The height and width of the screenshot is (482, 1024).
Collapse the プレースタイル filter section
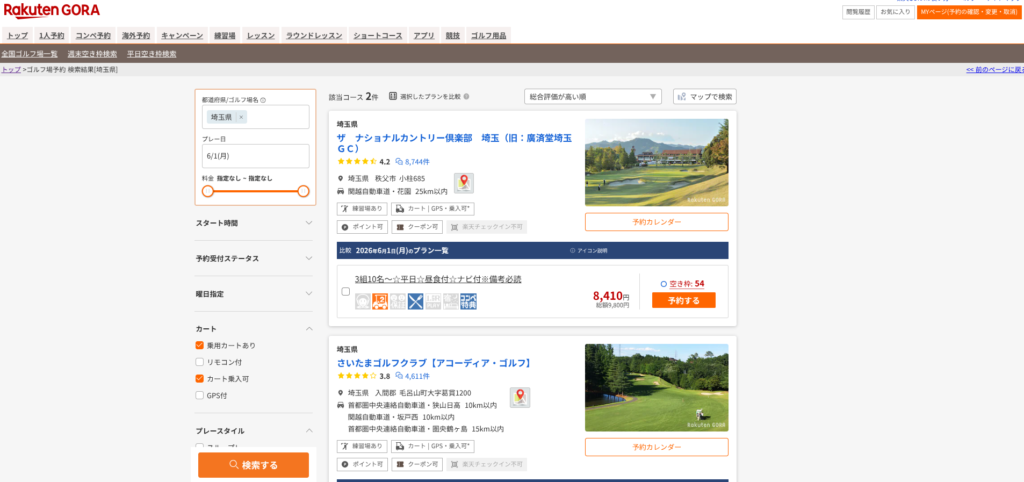pyautogui.click(x=255, y=431)
